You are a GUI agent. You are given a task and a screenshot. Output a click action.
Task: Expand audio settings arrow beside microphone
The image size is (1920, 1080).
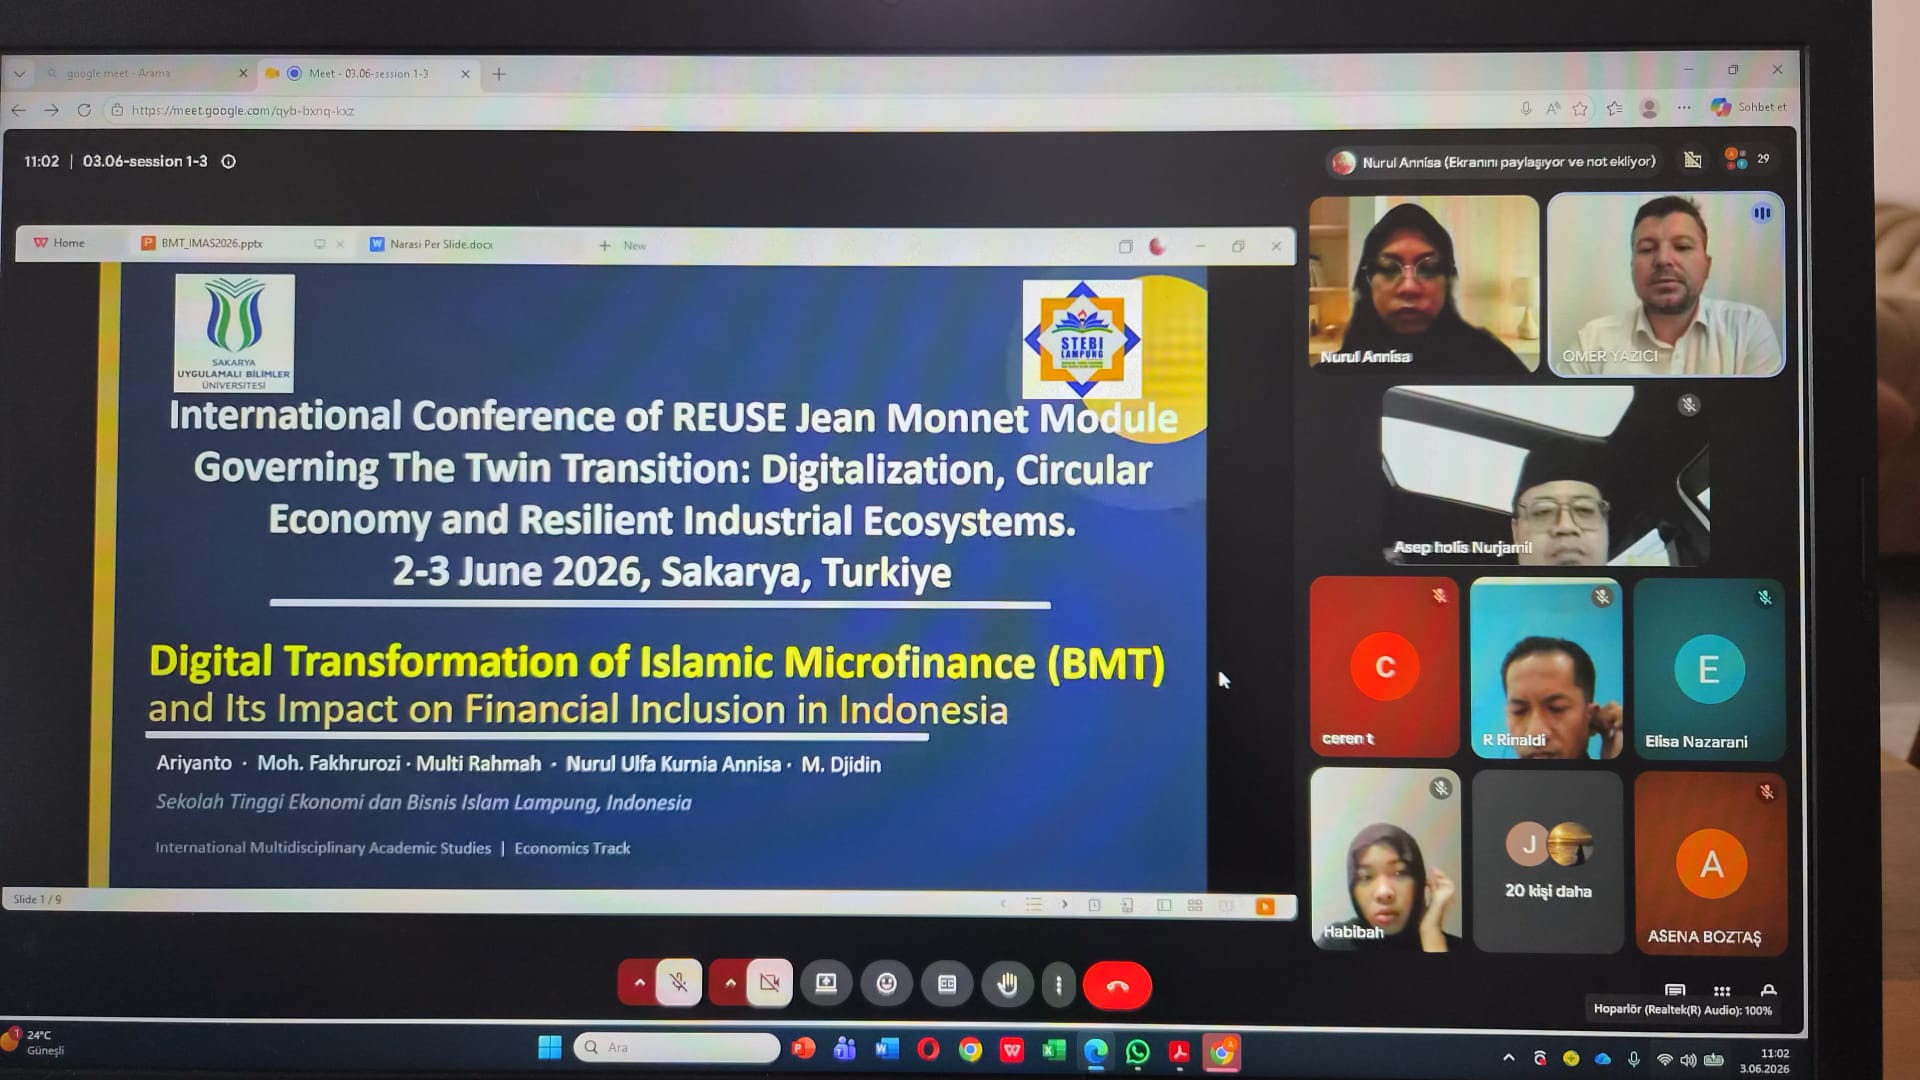pyautogui.click(x=639, y=983)
